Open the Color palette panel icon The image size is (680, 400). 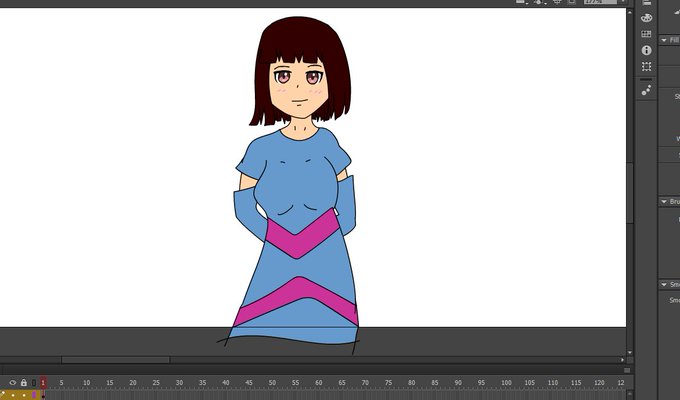pos(646,18)
